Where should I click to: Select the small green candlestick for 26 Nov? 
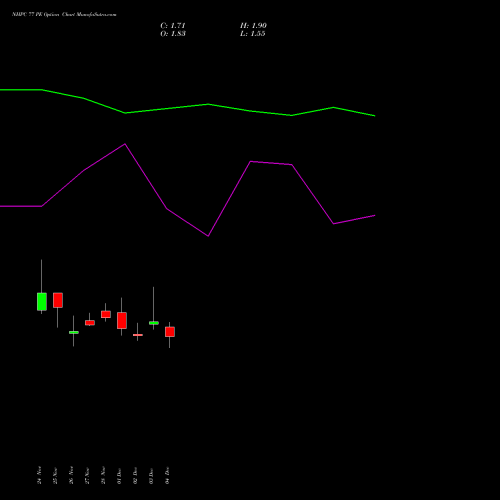74,332
